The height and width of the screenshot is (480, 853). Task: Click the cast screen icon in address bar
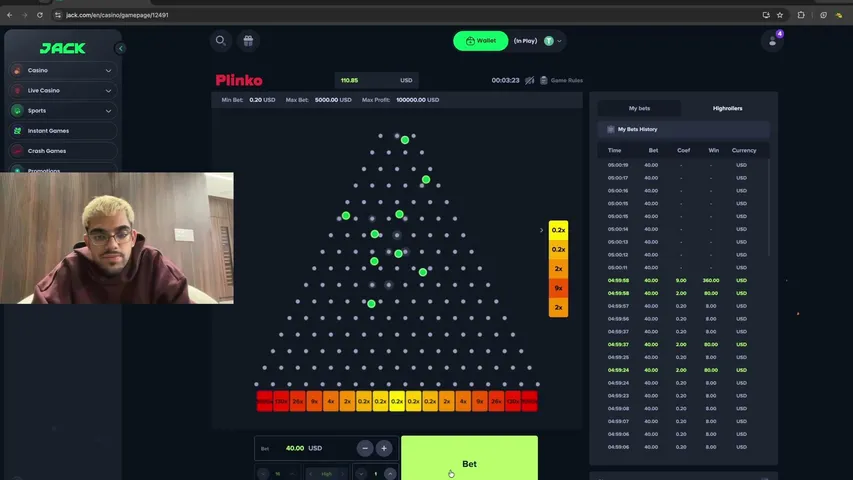[x=766, y=15]
